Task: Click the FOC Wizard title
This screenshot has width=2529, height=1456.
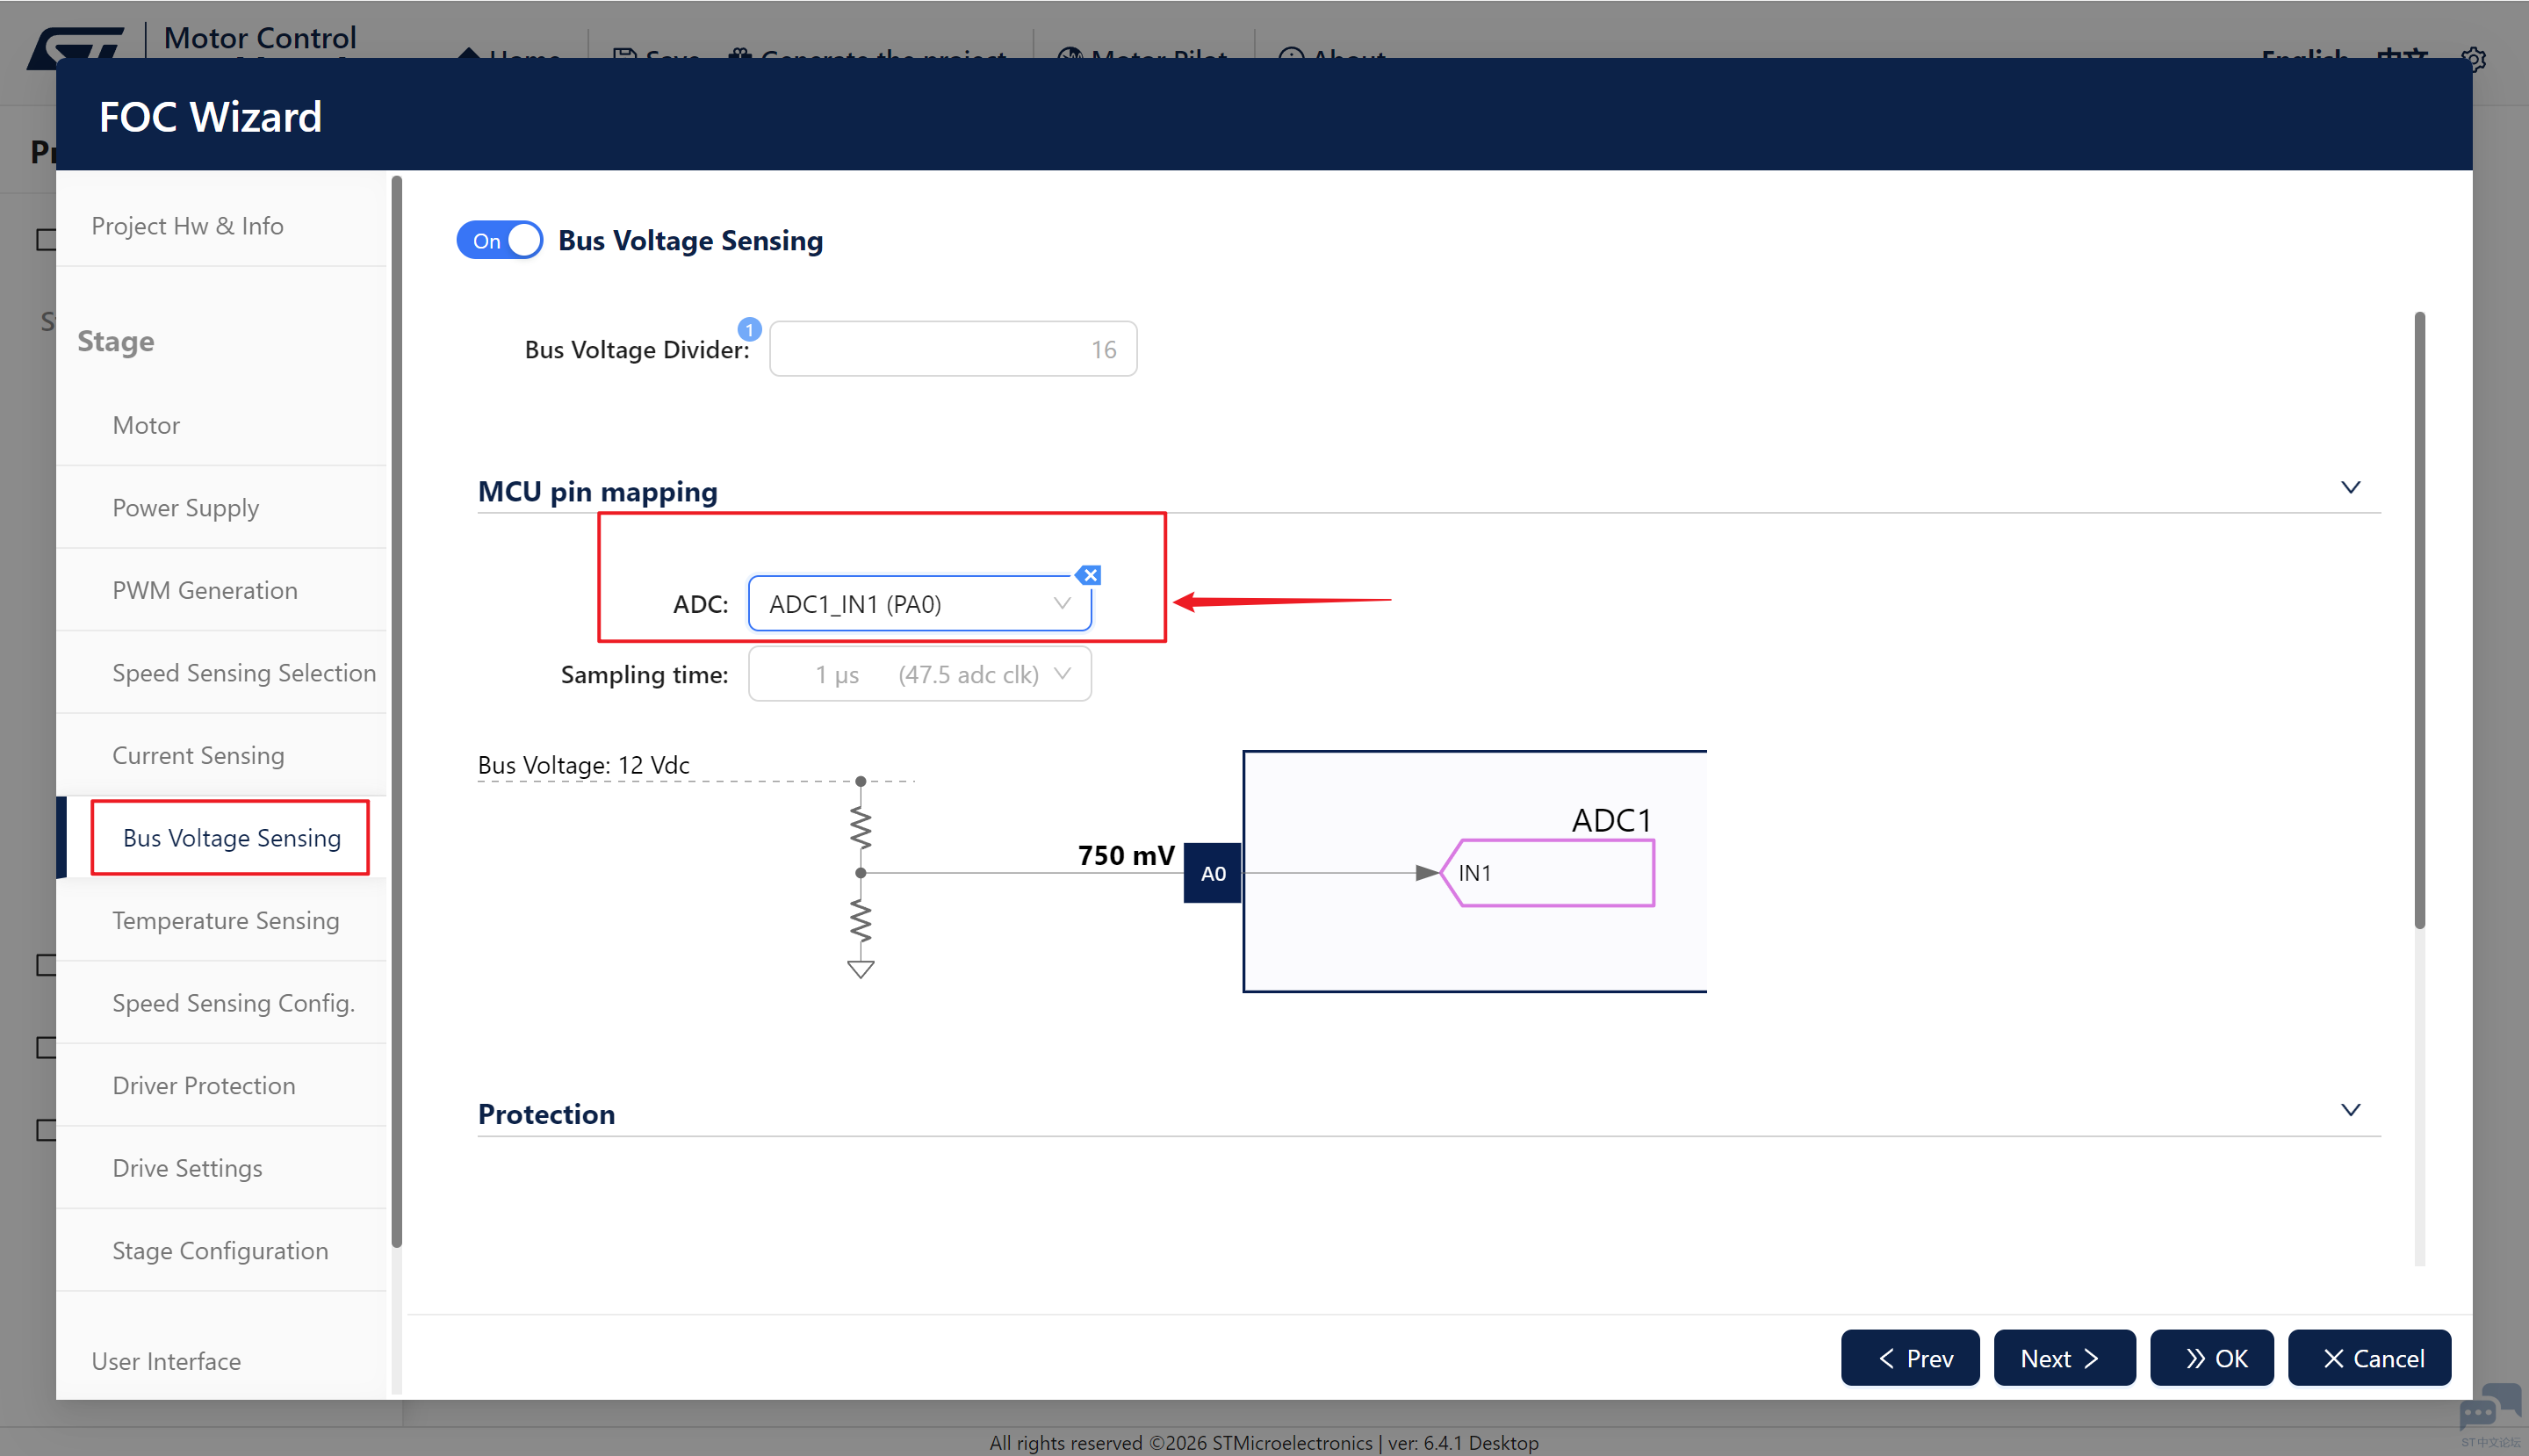Action: (210, 117)
